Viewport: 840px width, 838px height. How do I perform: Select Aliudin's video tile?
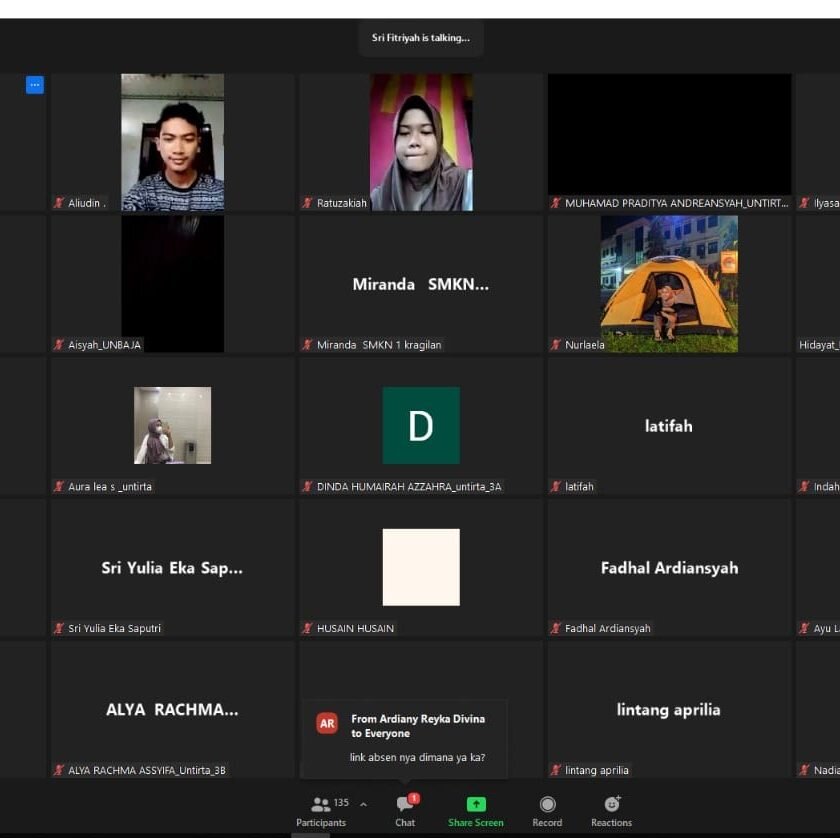pos(172,142)
